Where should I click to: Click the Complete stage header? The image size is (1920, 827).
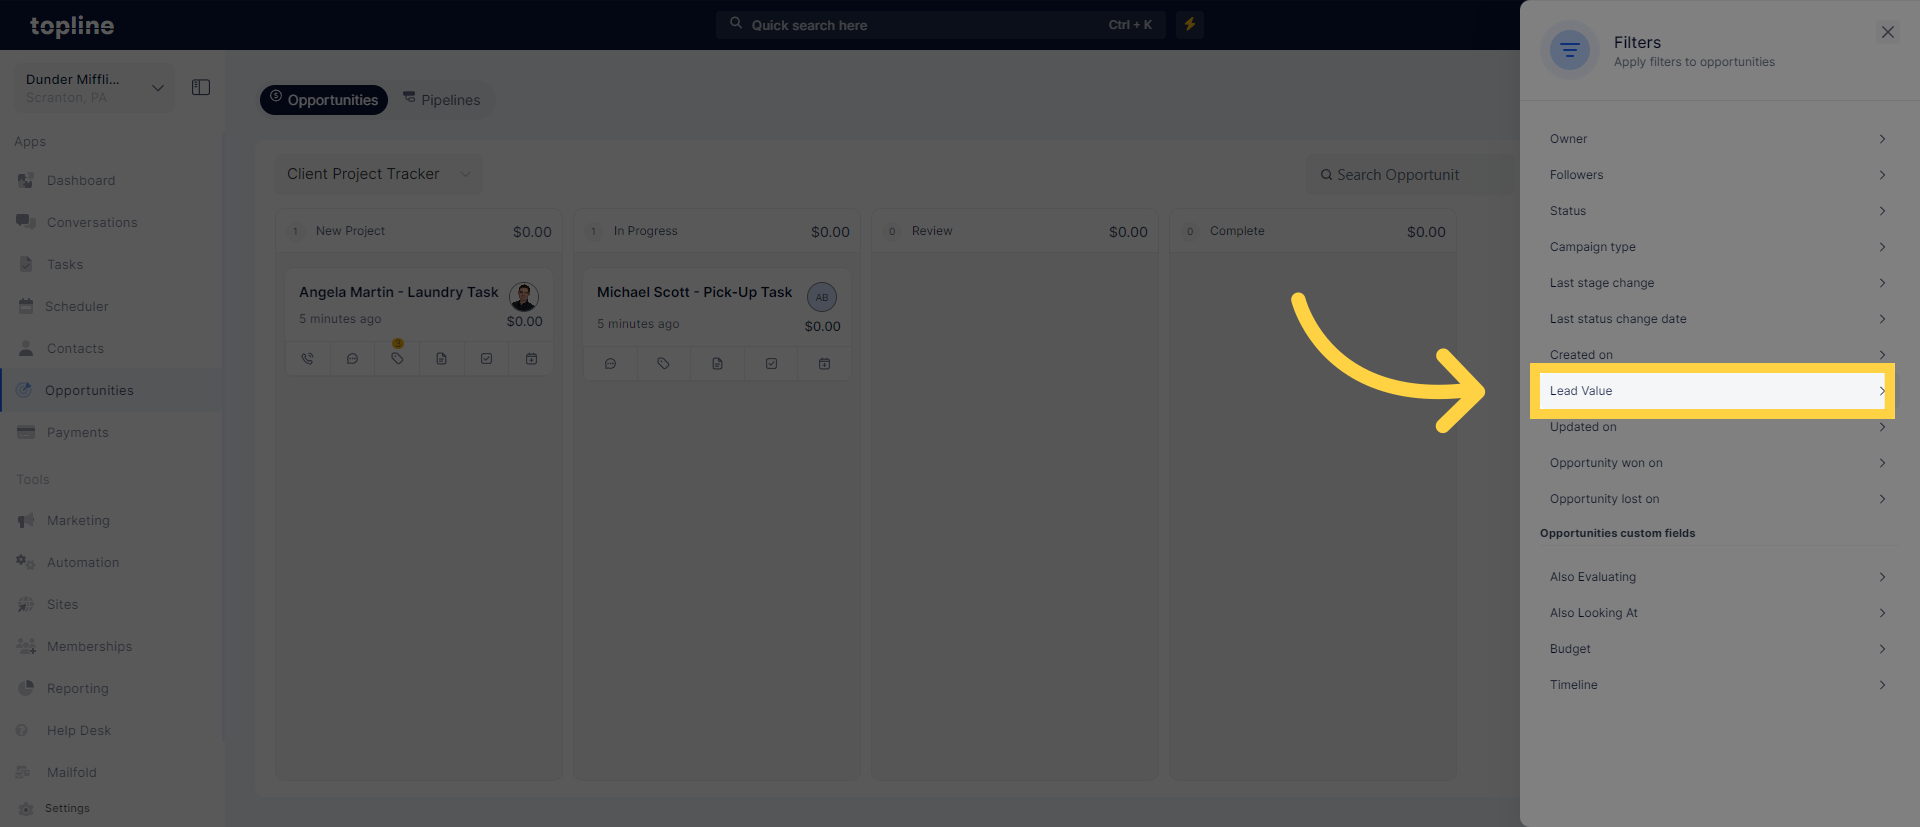1313,231
